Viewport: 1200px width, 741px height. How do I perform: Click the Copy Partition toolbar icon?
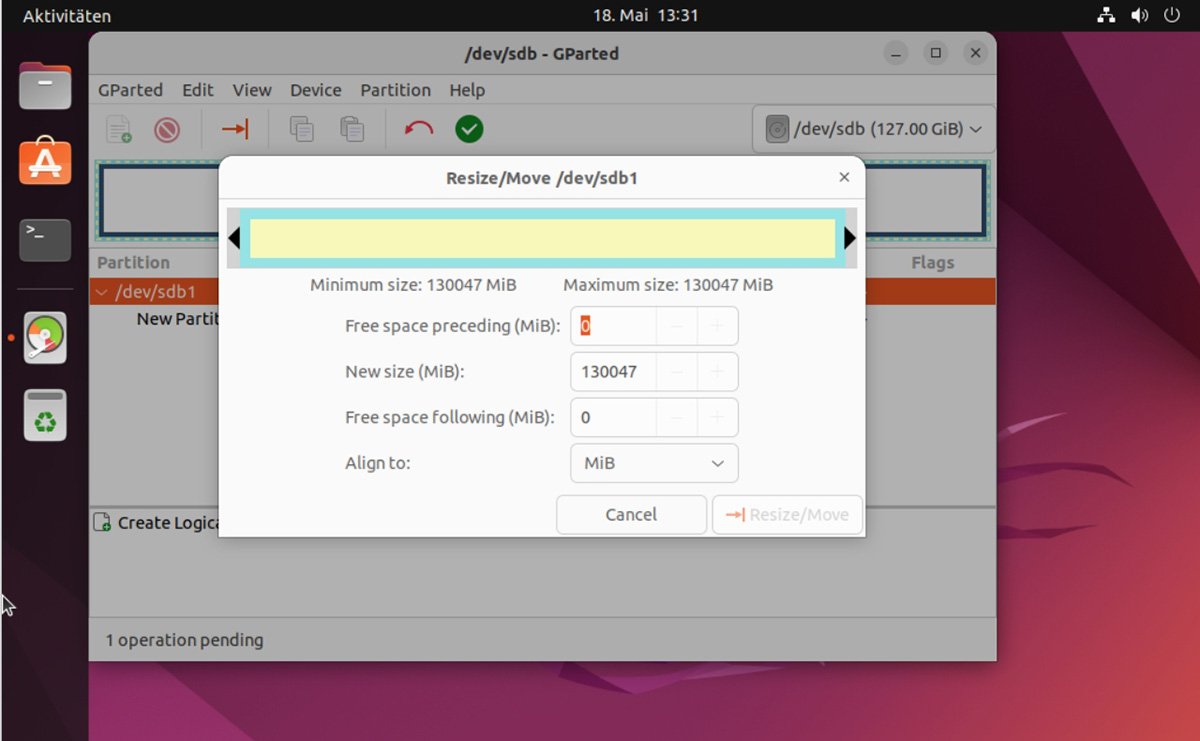(x=301, y=128)
